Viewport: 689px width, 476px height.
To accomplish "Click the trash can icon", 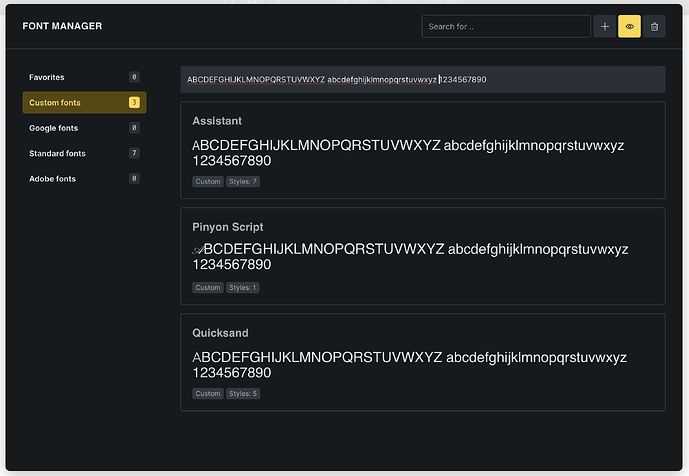I will click(654, 26).
